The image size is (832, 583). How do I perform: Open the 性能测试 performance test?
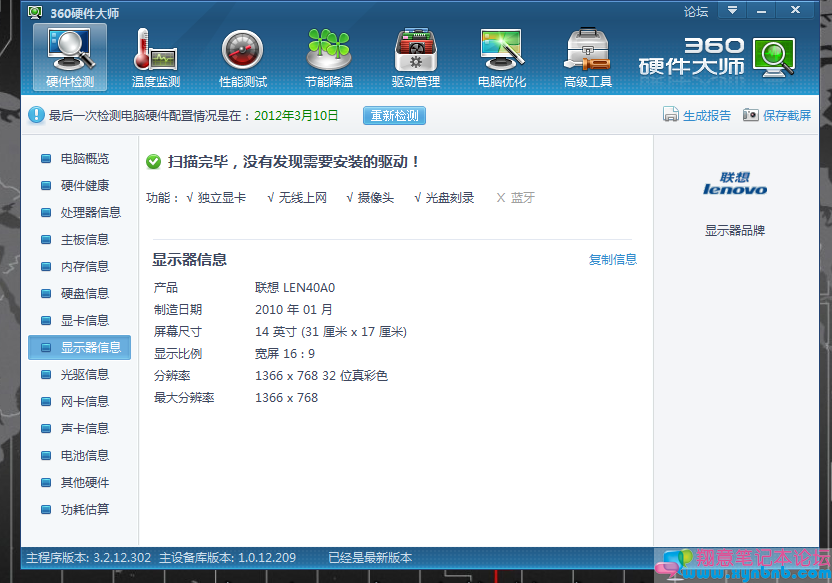point(242,57)
